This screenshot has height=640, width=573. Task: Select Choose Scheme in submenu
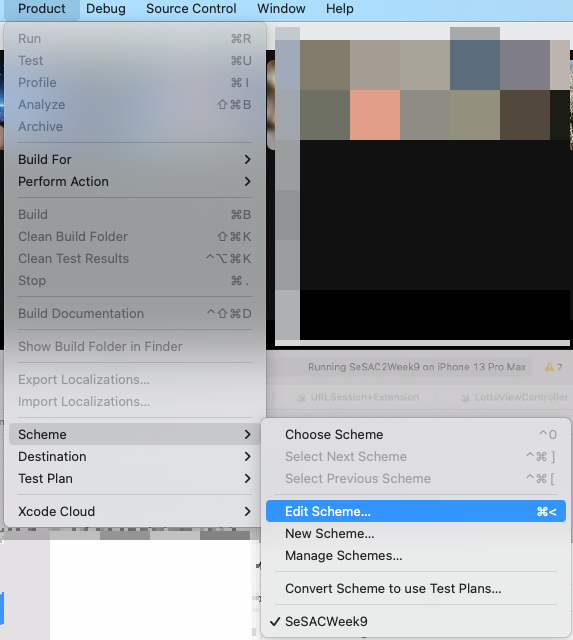tap(416, 435)
